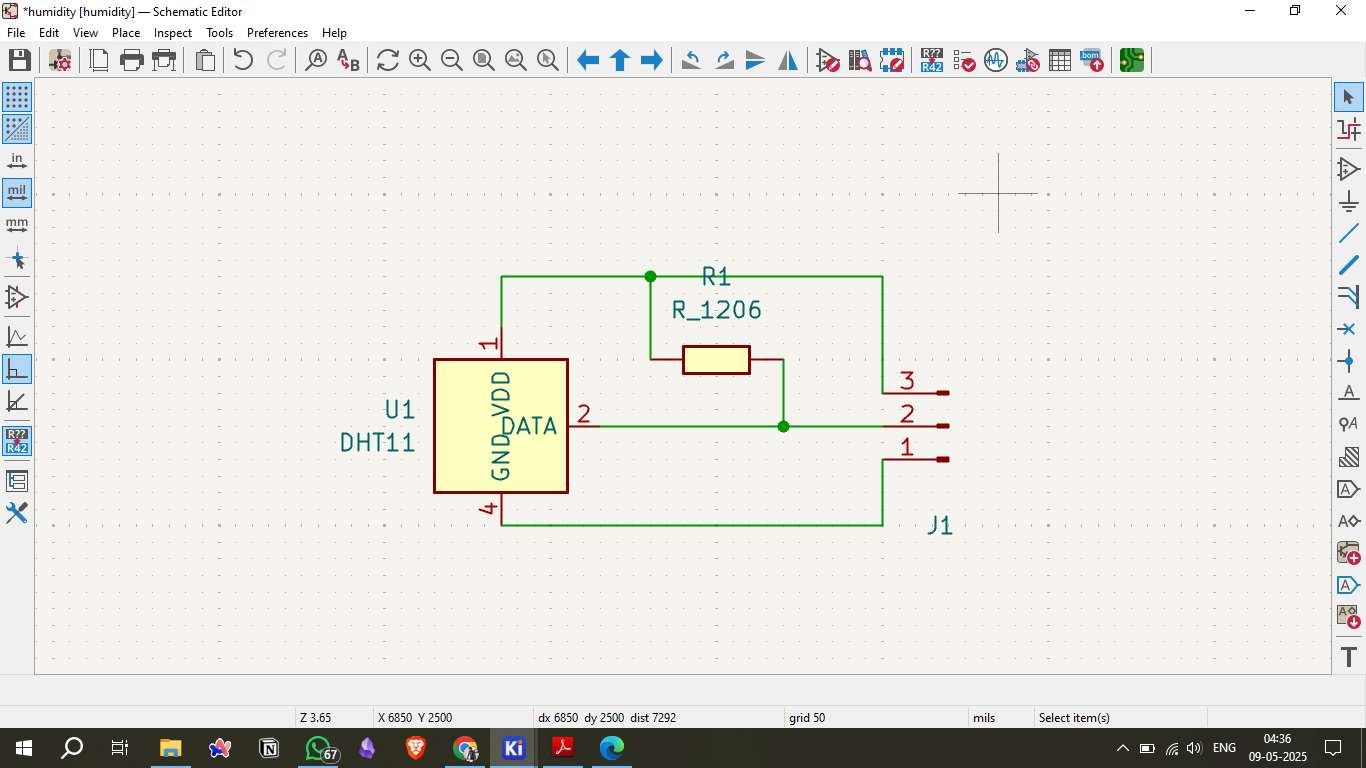Activate the Highlight Net tool
The image size is (1366, 768).
pos(1349,129)
